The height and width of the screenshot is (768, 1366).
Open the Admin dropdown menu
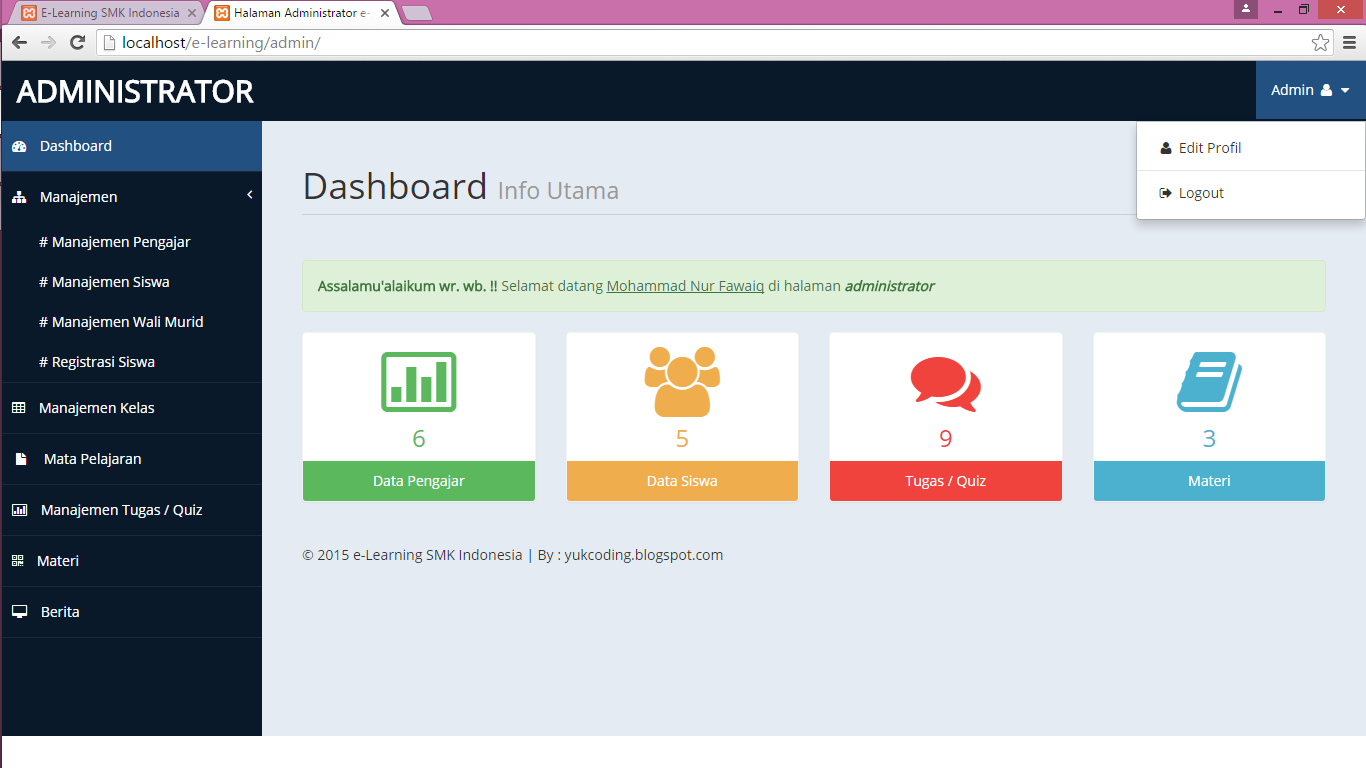point(1308,89)
